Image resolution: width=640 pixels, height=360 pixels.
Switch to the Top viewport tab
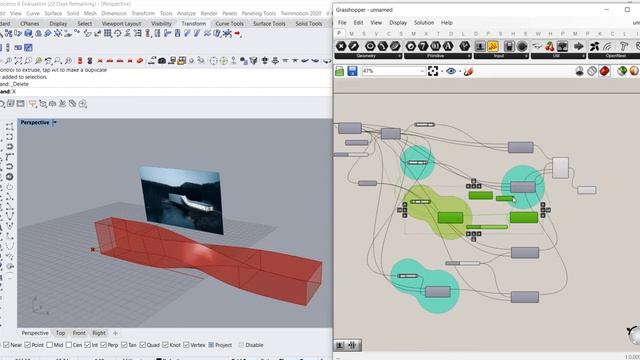pos(60,333)
